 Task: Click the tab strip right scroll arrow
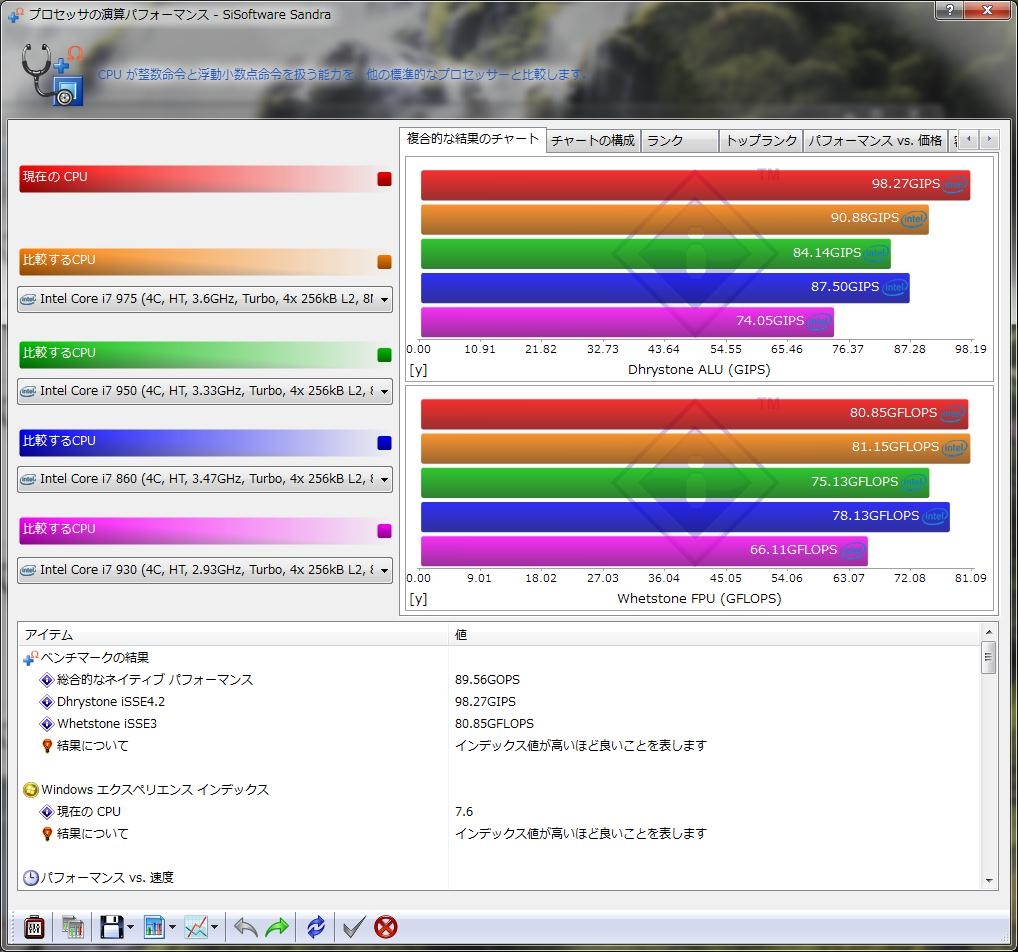click(x=989, y=139)
